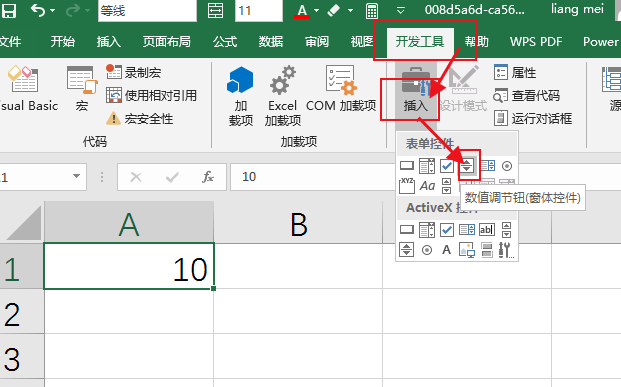Click the liang mei account name
Viewport: 621px width, 387px height.
(577, 9)
